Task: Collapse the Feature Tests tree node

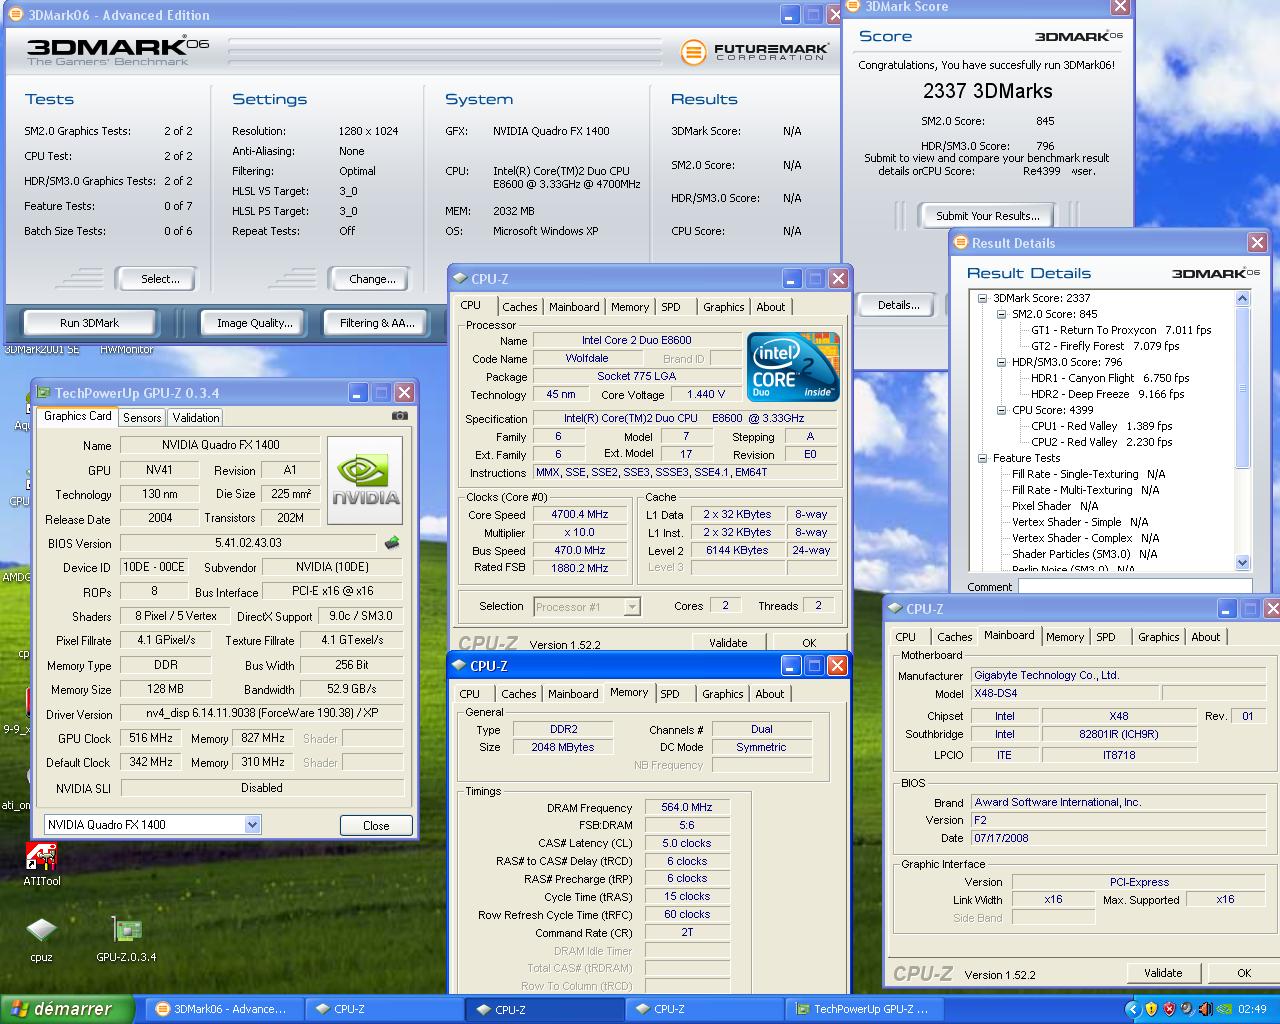Action: (x=982, y=458)
